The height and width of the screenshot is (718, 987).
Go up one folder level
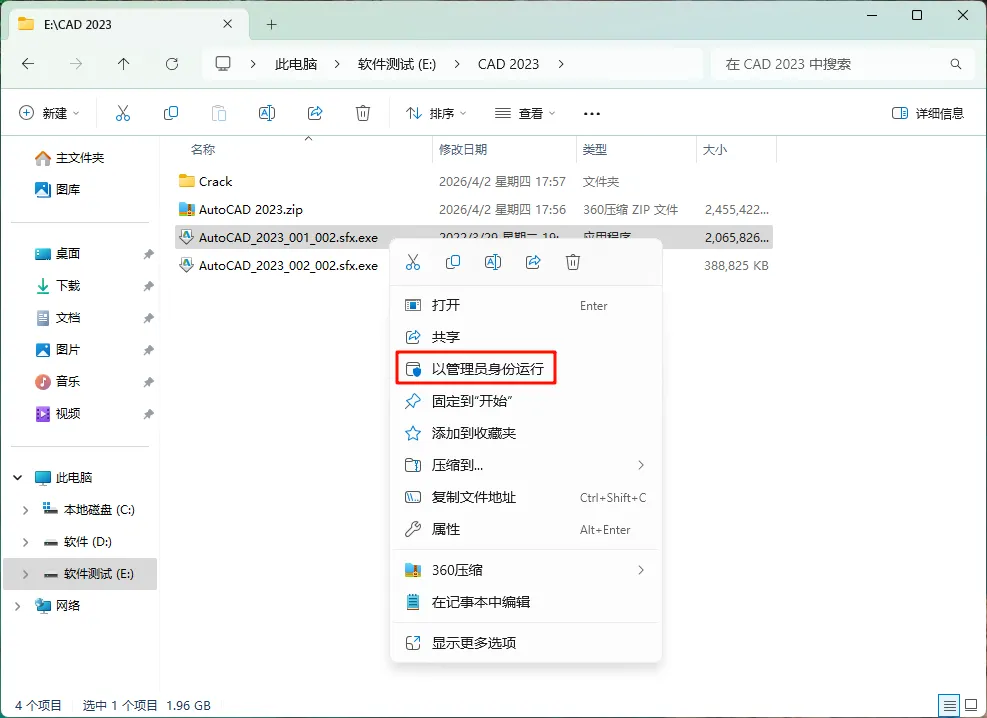[123, 64]
